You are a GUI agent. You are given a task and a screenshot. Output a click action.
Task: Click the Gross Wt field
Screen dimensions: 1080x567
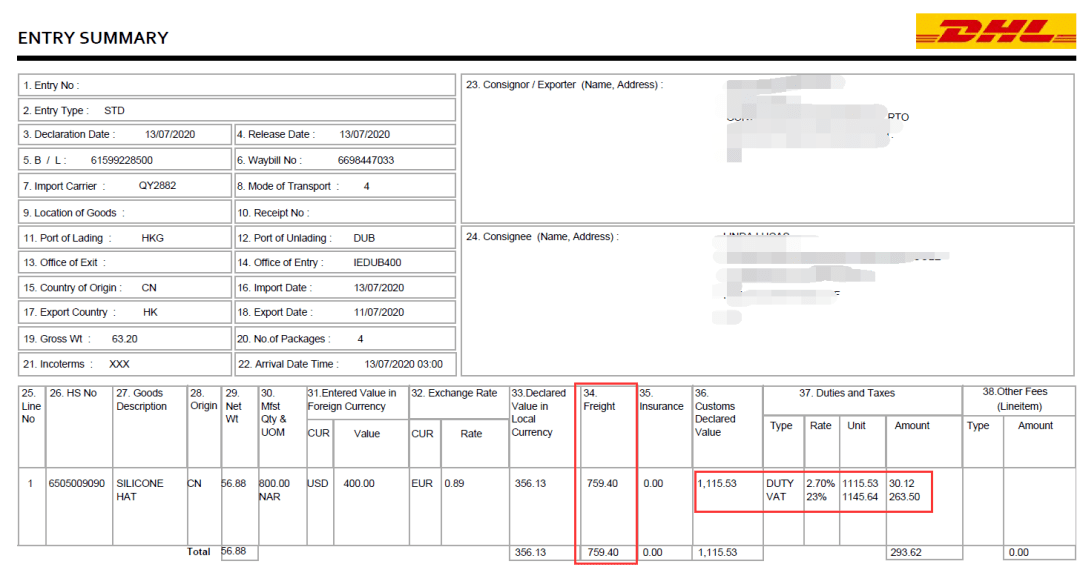click(x=124, y=339)
